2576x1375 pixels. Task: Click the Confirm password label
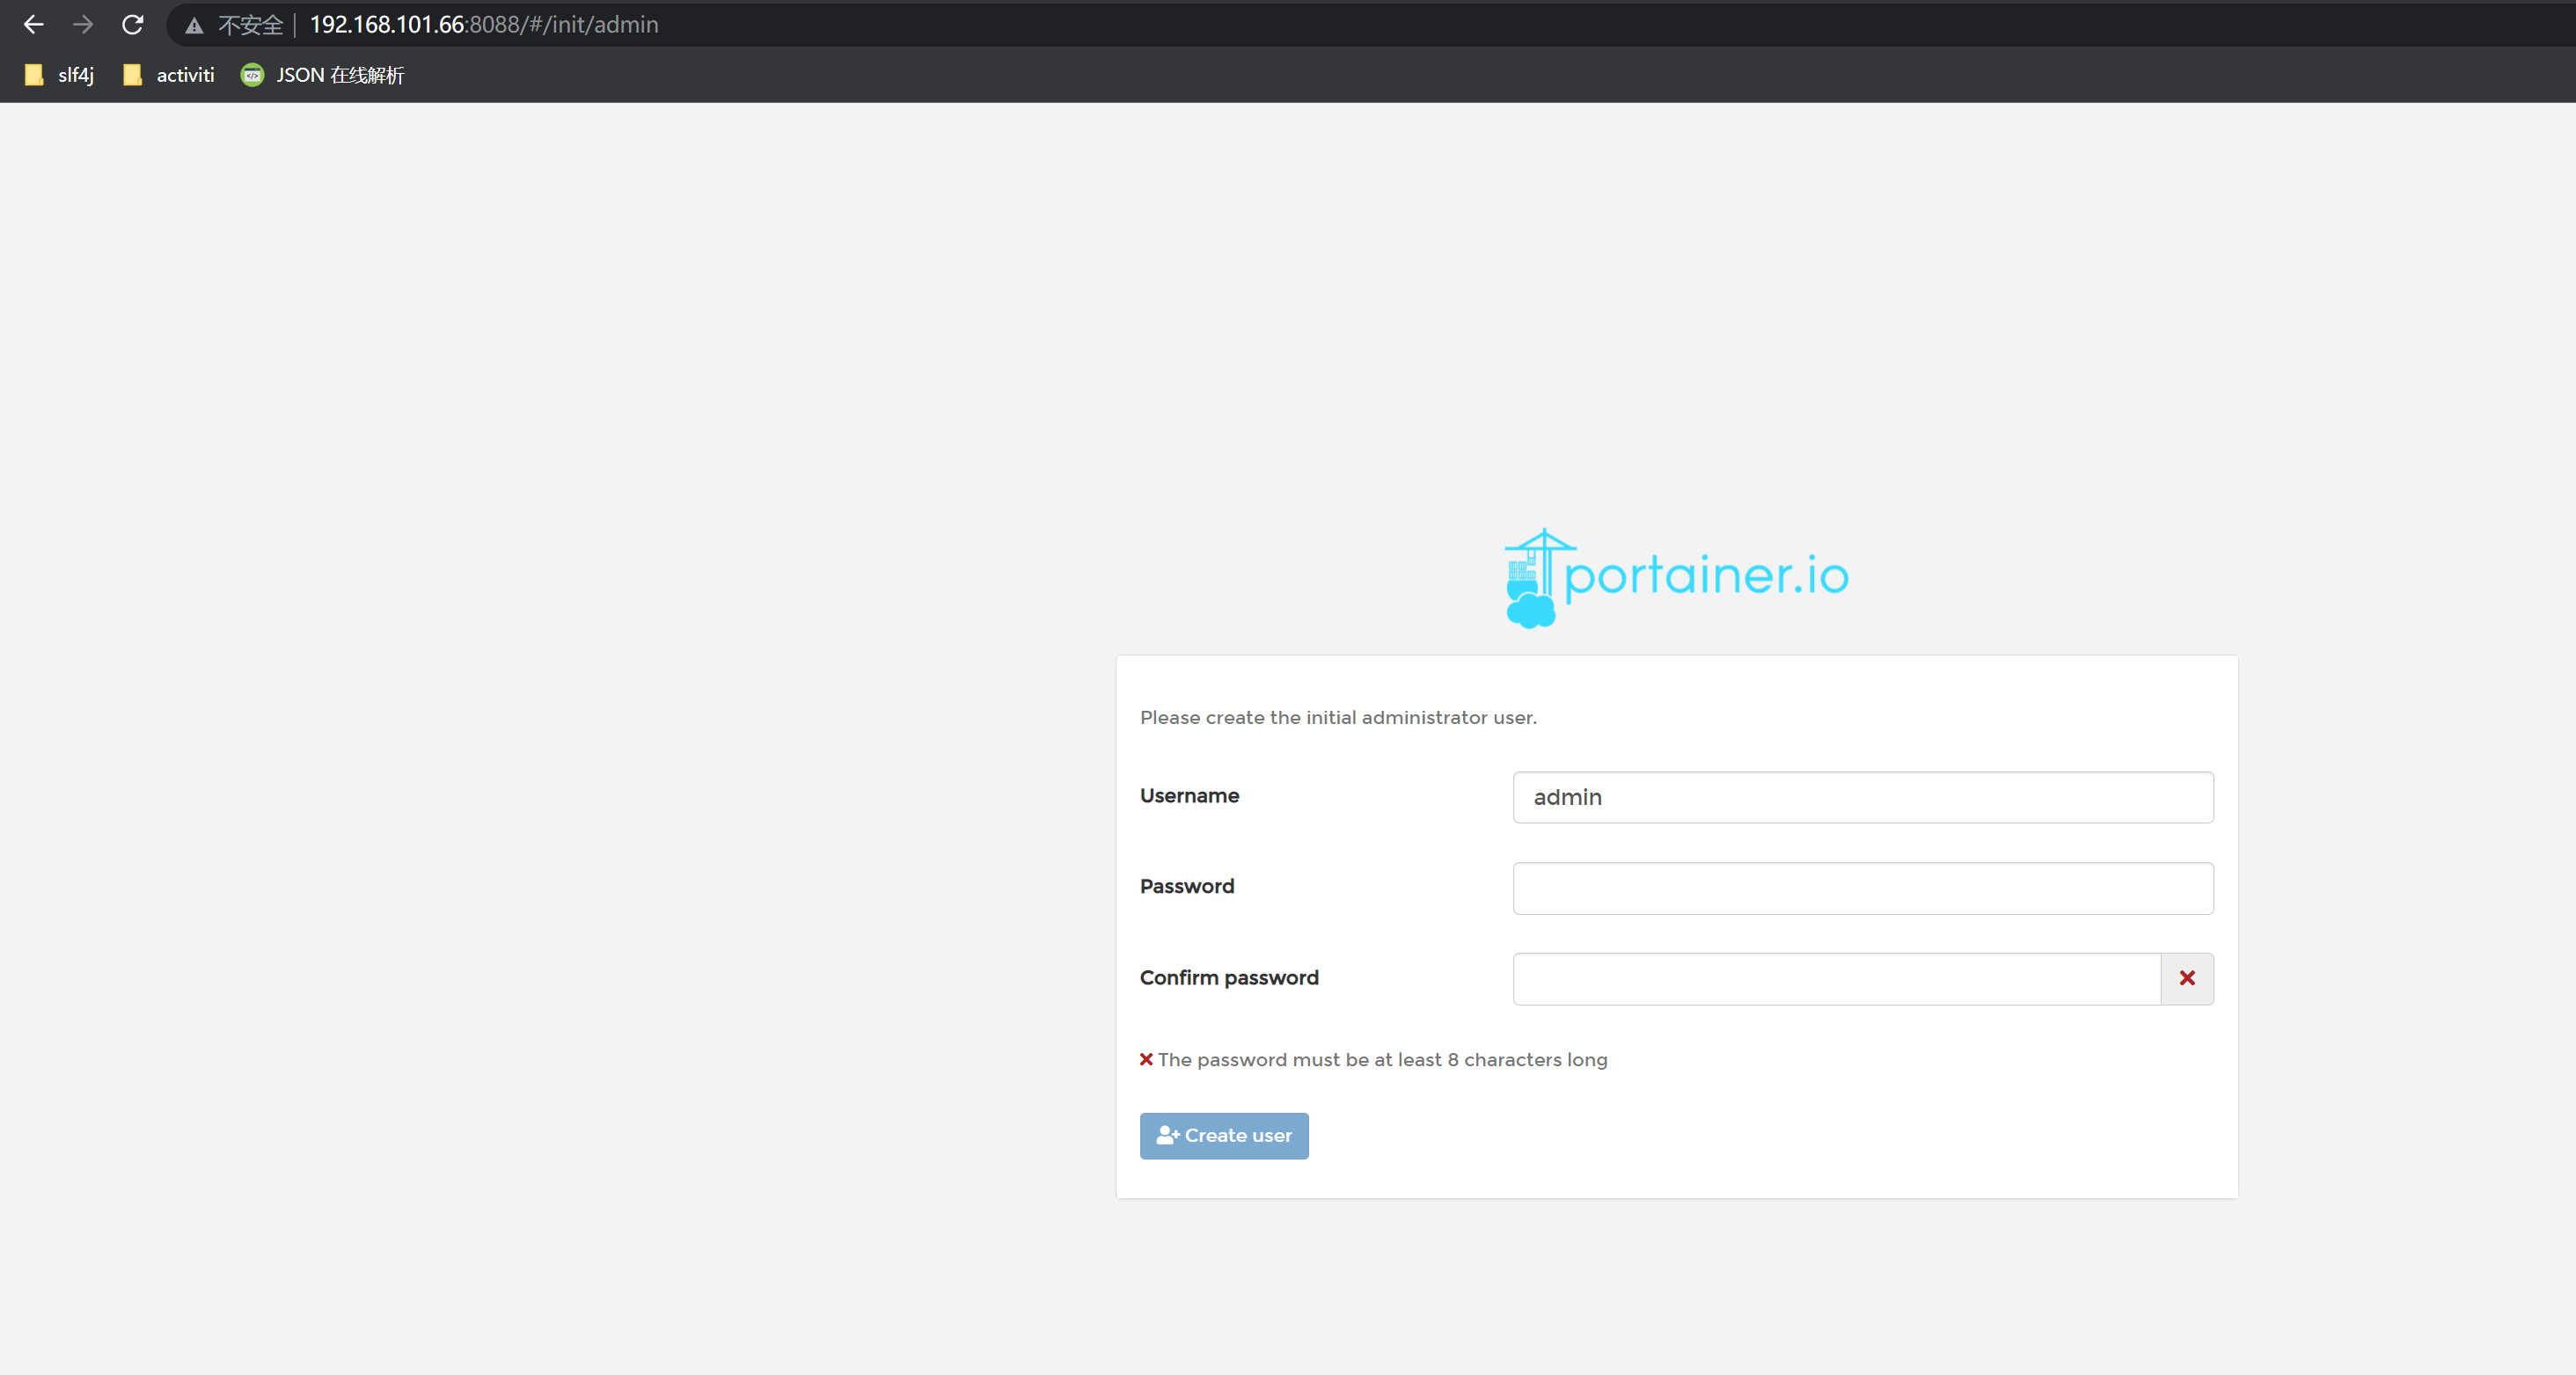tap(1229, 977)
